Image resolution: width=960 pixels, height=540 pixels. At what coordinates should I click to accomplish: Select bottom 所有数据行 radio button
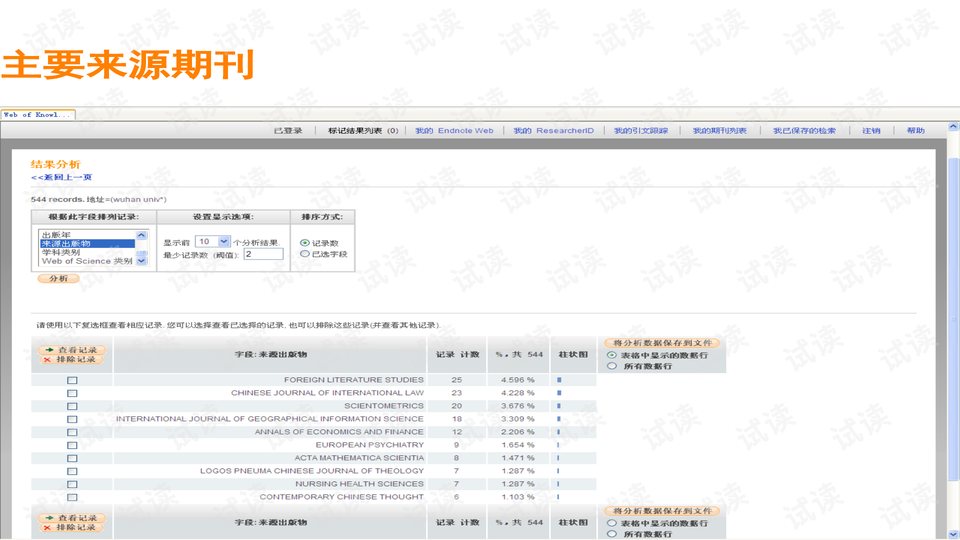tap(612, 534)
